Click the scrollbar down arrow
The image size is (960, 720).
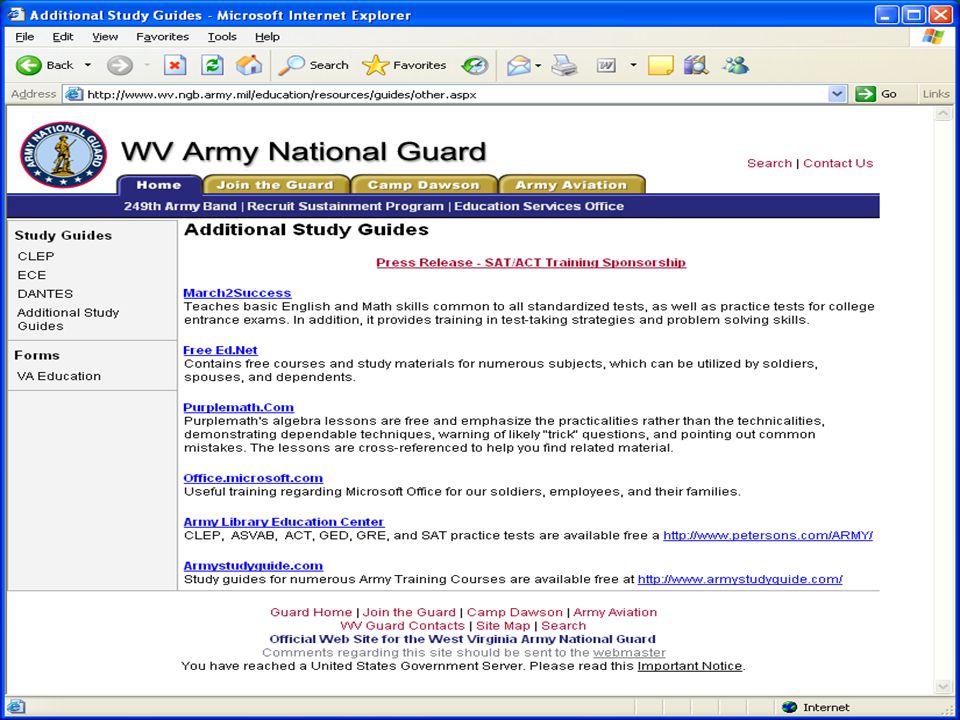943,687
